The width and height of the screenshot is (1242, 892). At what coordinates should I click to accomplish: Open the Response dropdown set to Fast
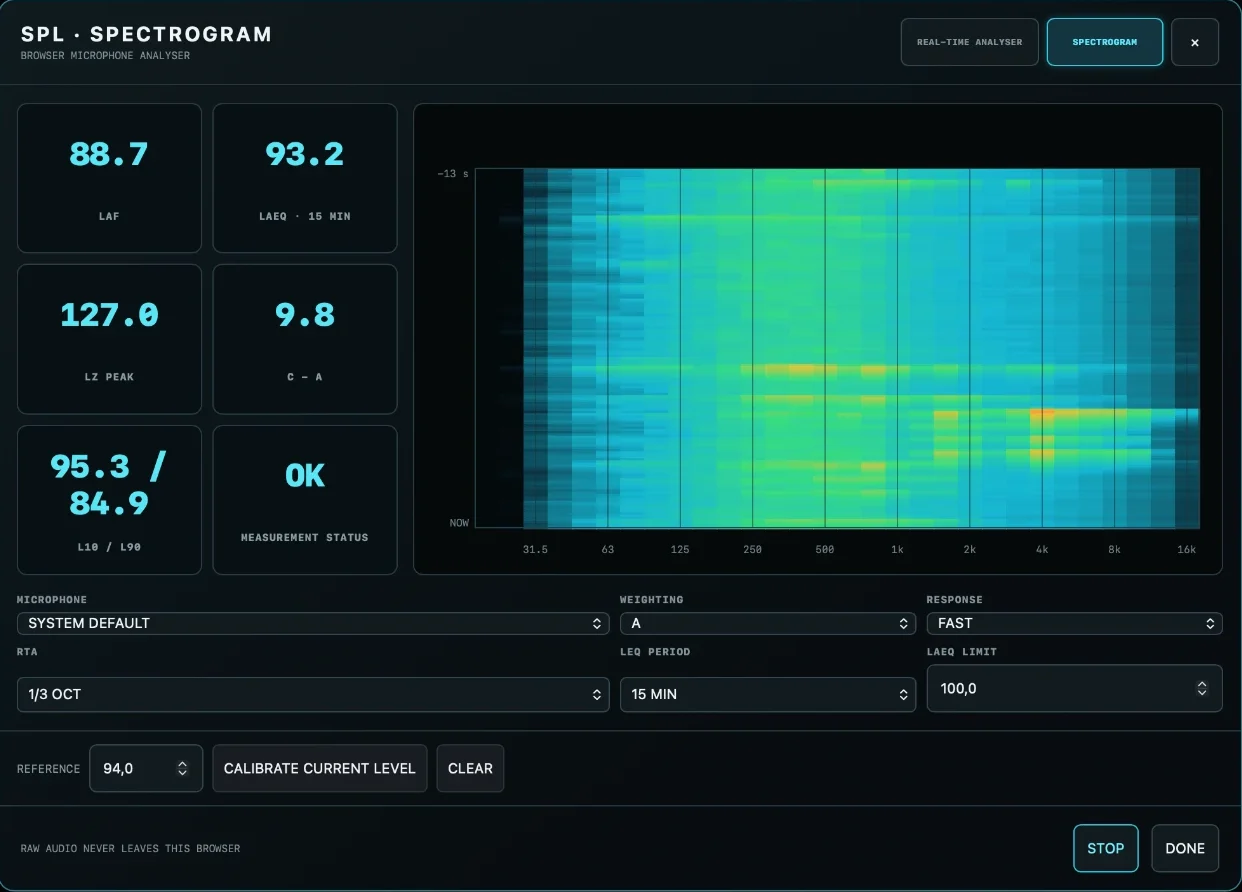tap(1074, 623)
